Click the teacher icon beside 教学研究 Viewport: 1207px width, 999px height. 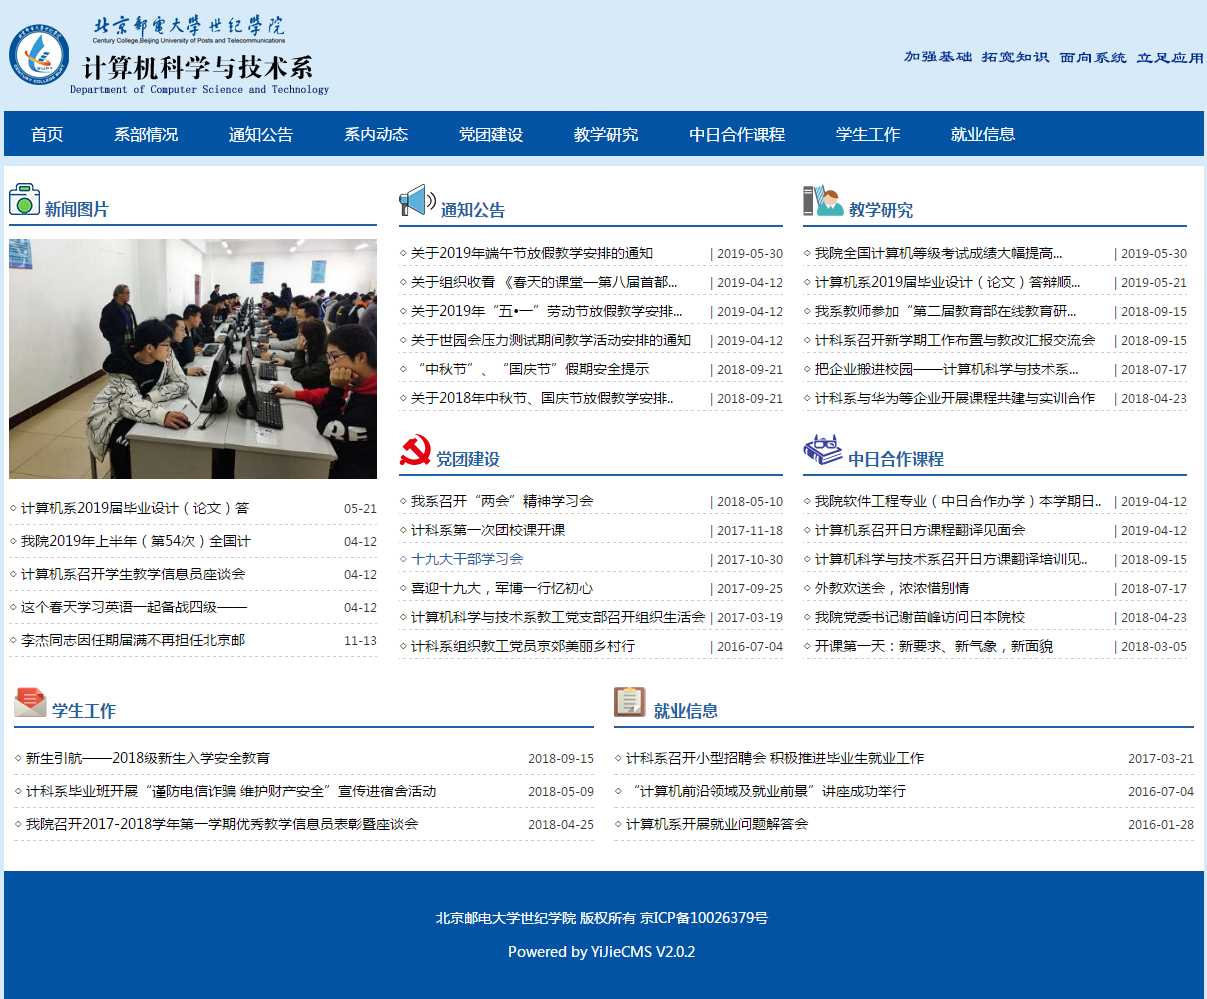[822, 201]
